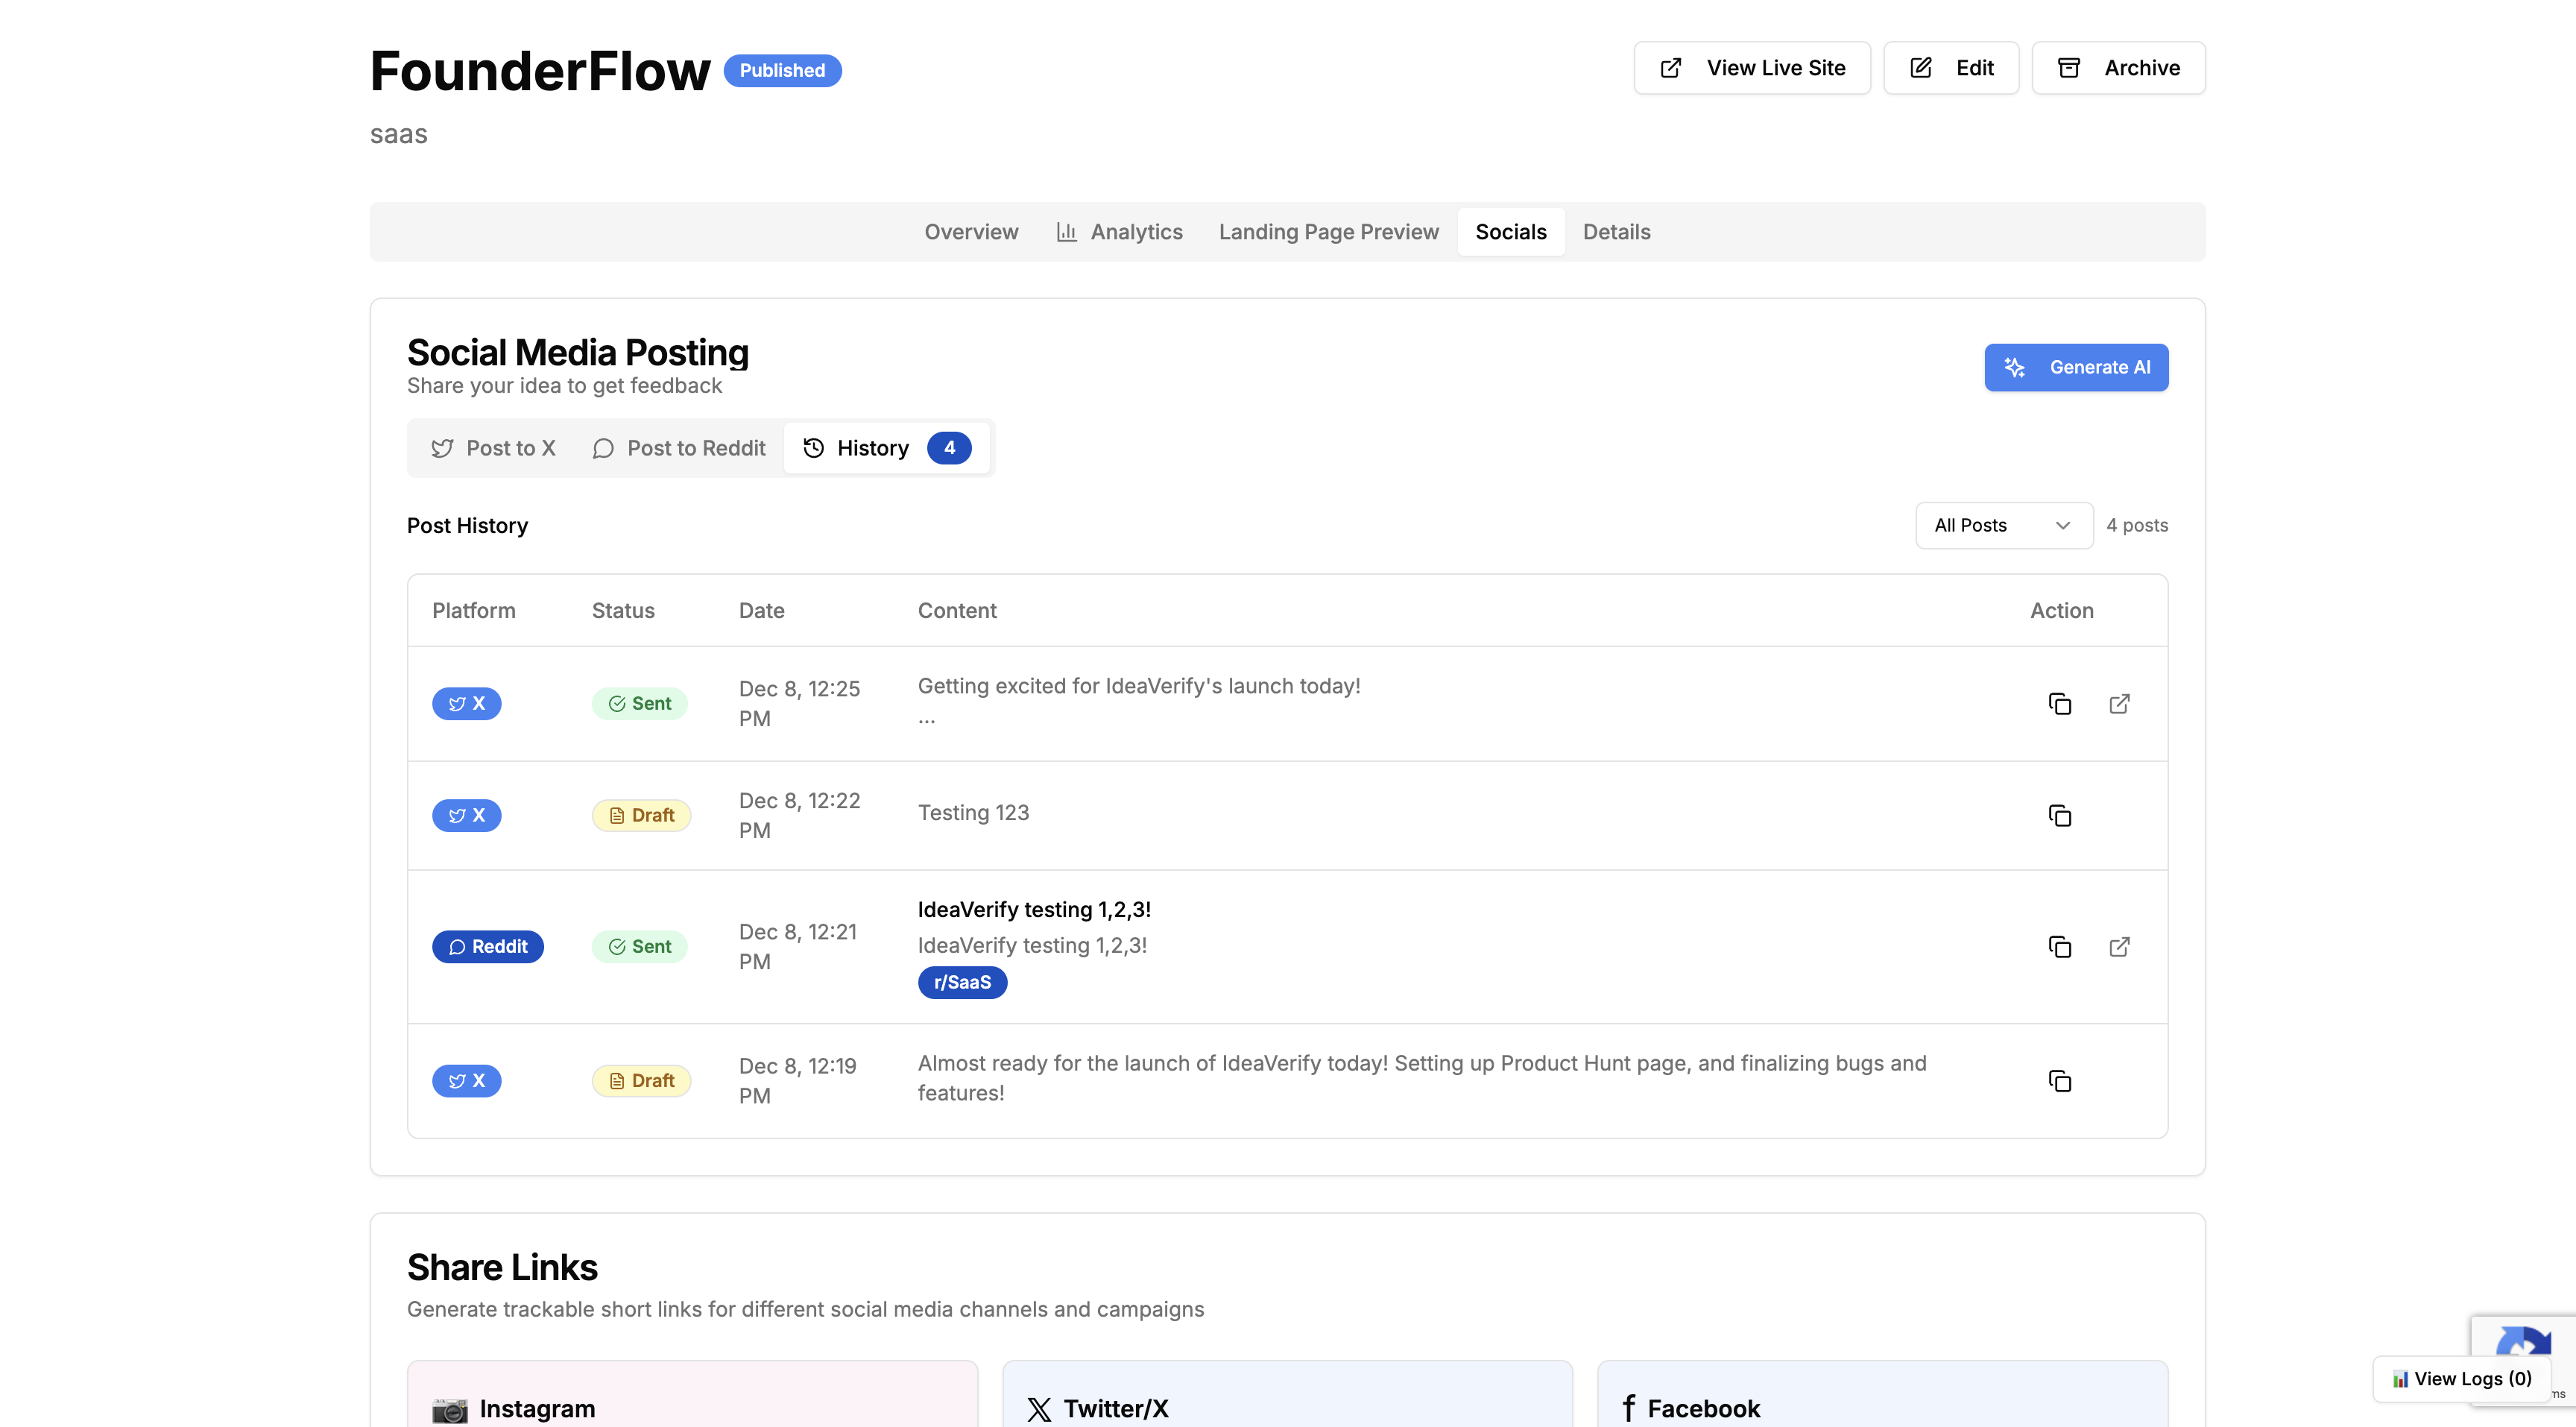Copy the IdeaVerify Reddit post content

point(2060,947)
